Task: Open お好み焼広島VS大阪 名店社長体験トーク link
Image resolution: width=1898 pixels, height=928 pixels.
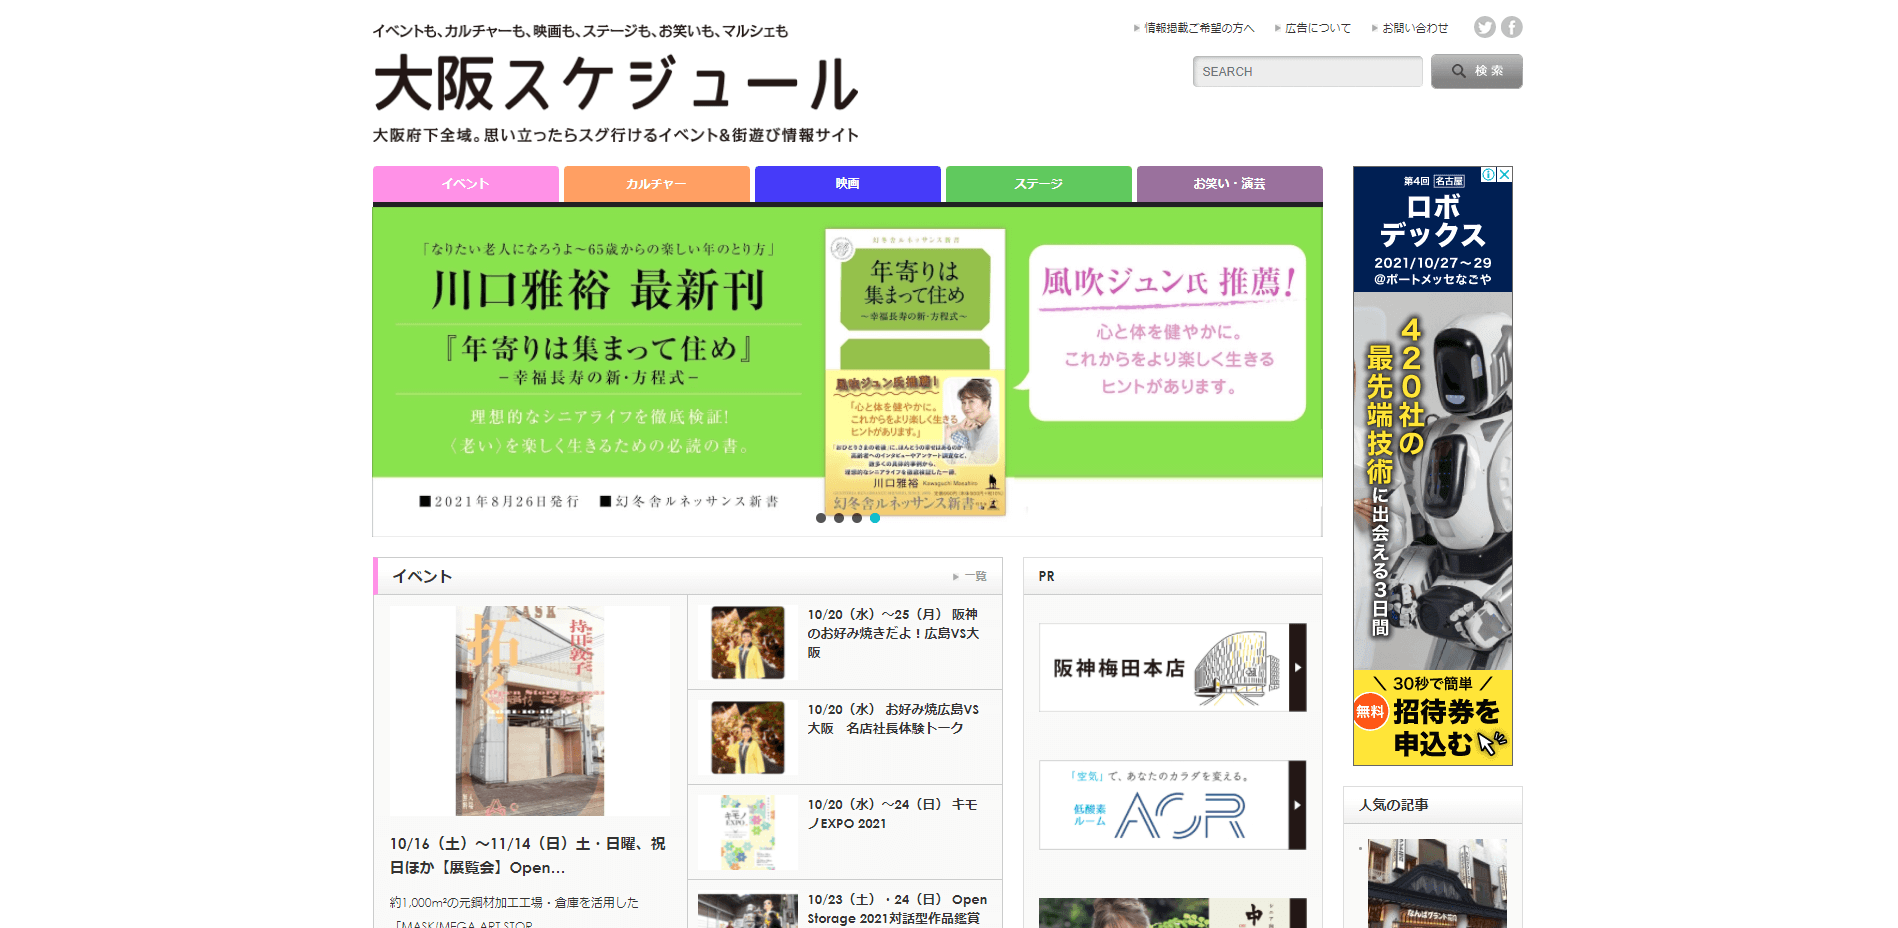Action: (x=893, y=719)
